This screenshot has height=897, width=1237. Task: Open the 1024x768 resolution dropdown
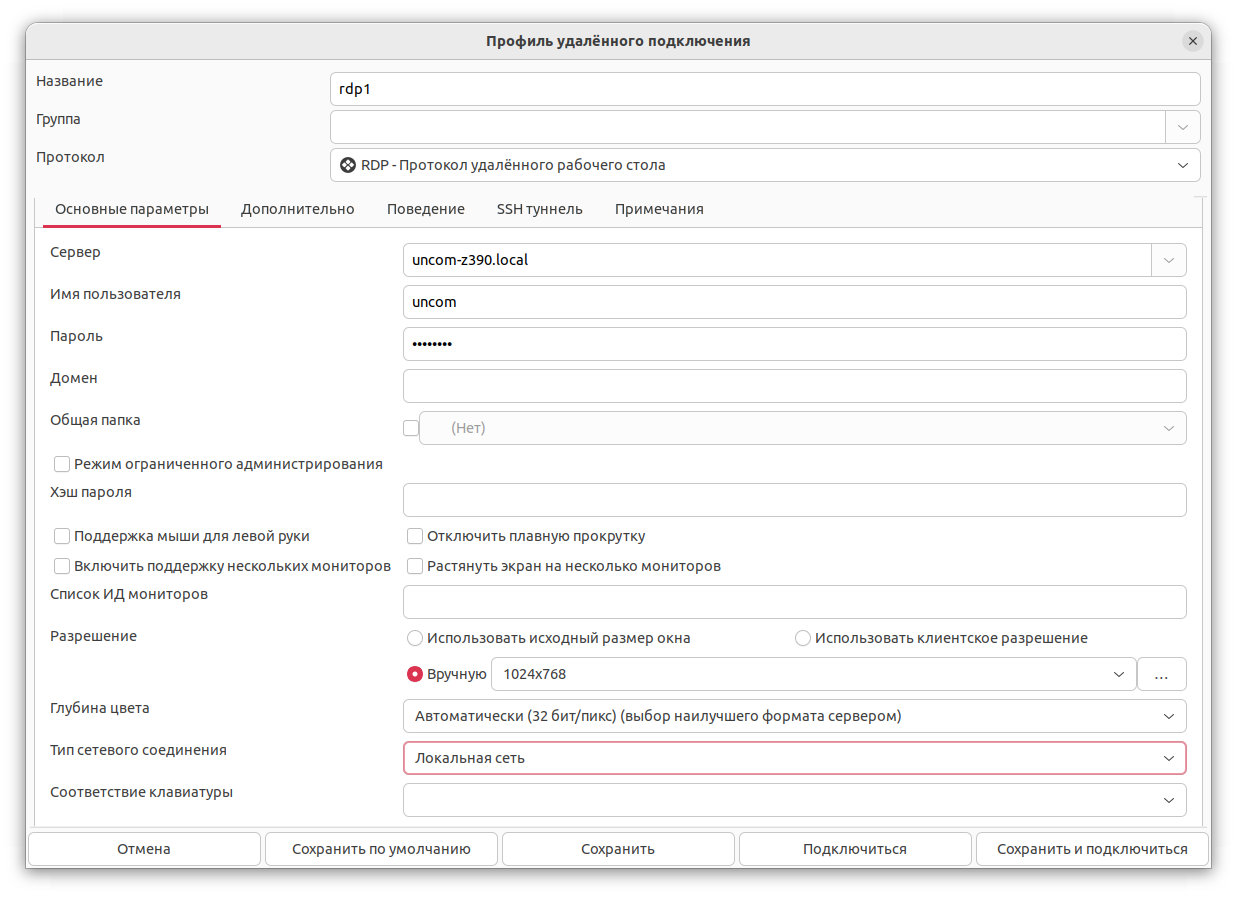tap(814, 674)
